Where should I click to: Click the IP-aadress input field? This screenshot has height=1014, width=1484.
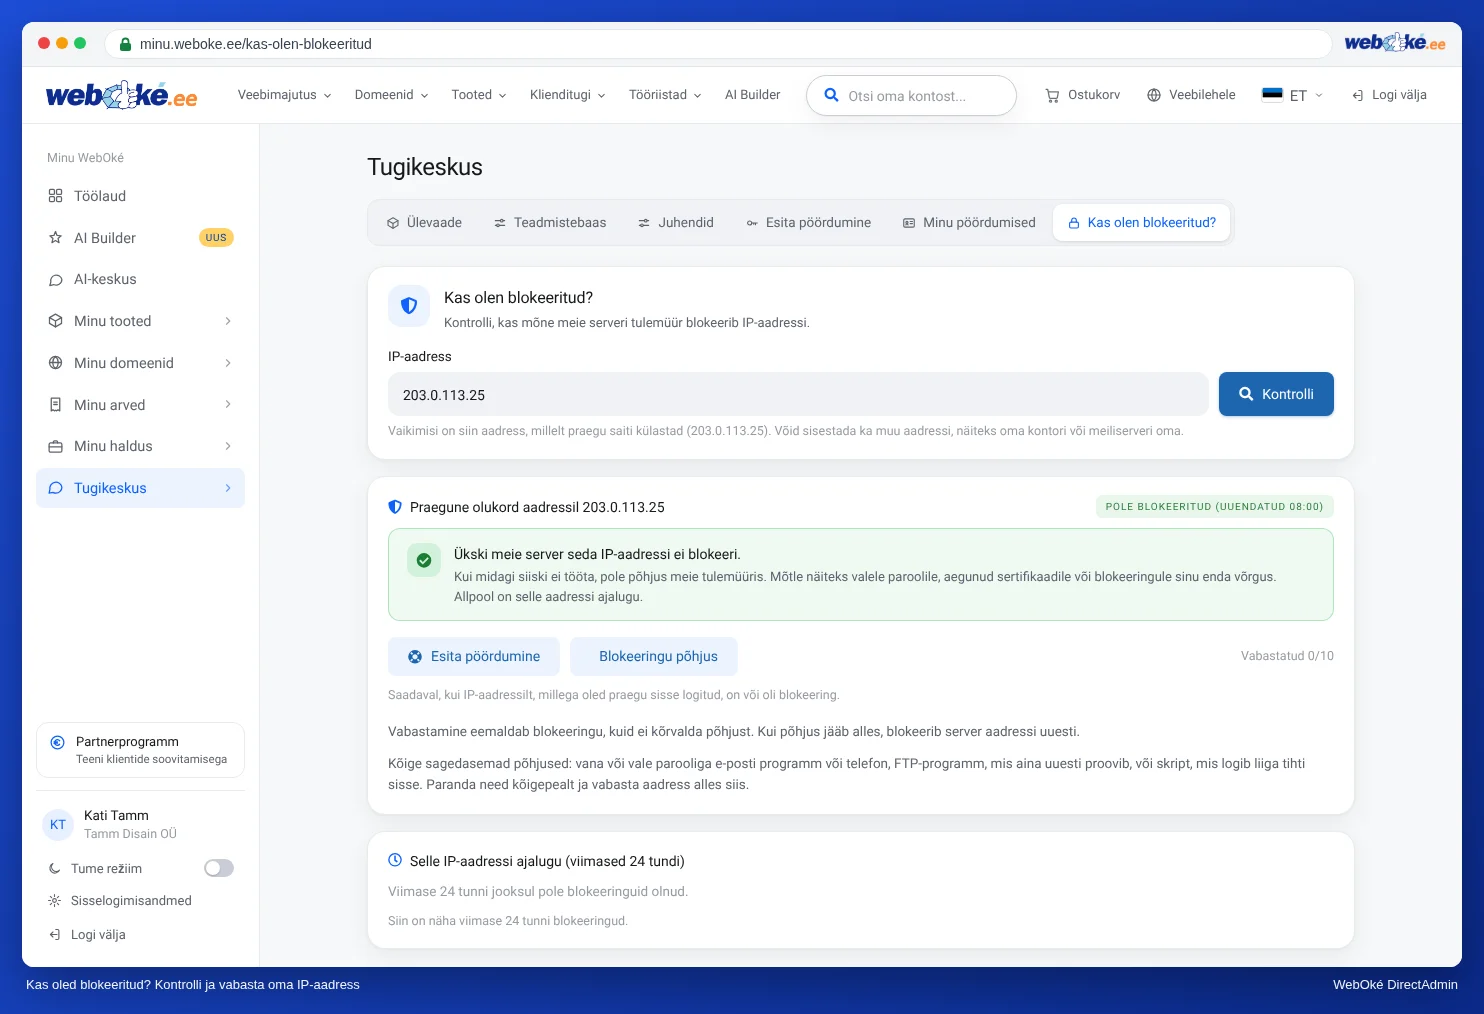coord(798,395)
